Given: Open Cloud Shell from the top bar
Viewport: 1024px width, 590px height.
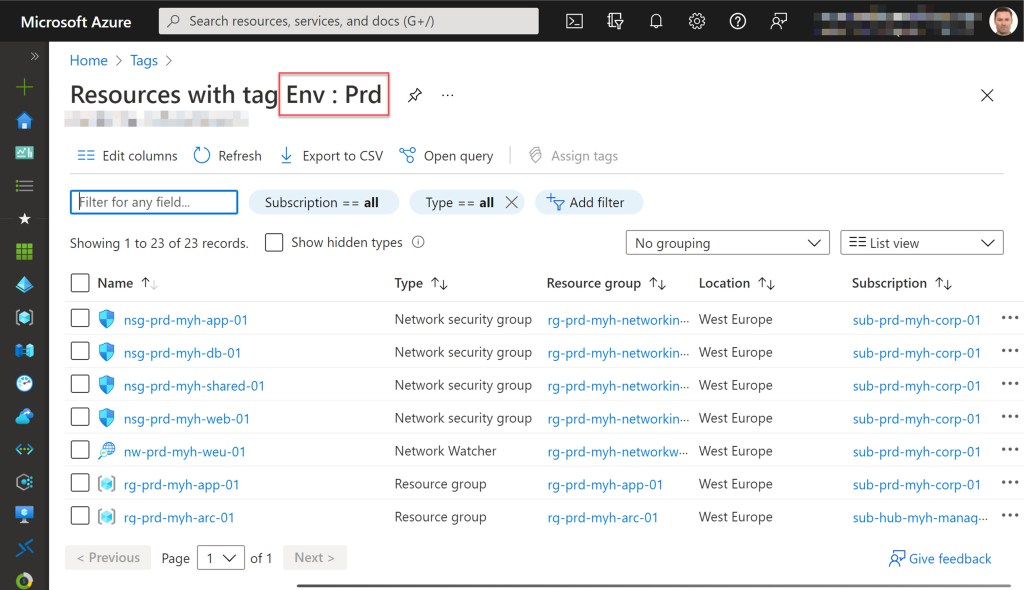Looking at the screenshot, I should 574,21.
